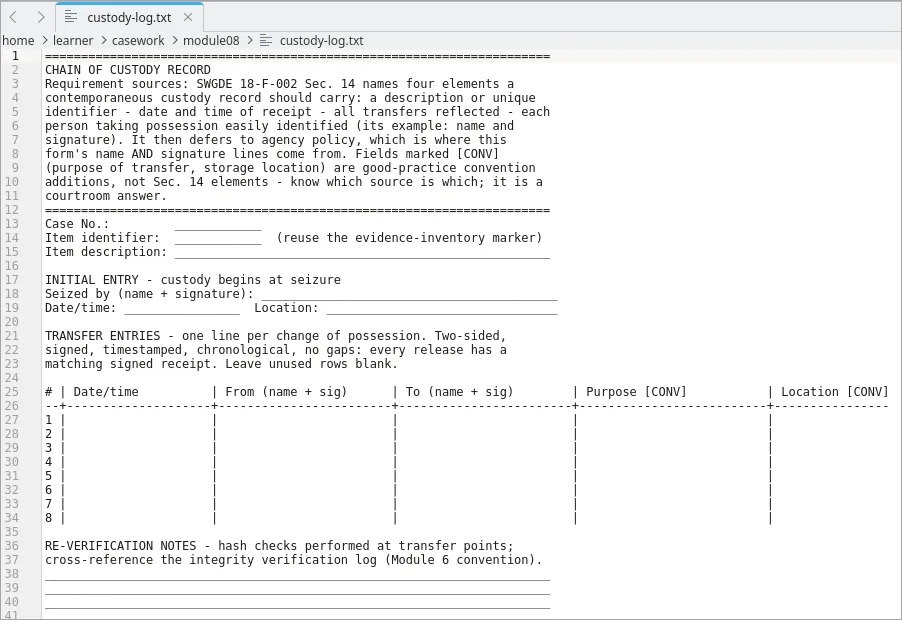Expand the chevron after 'module08'
The height and width of the screenshot is (620, 902).
[250, 41]
